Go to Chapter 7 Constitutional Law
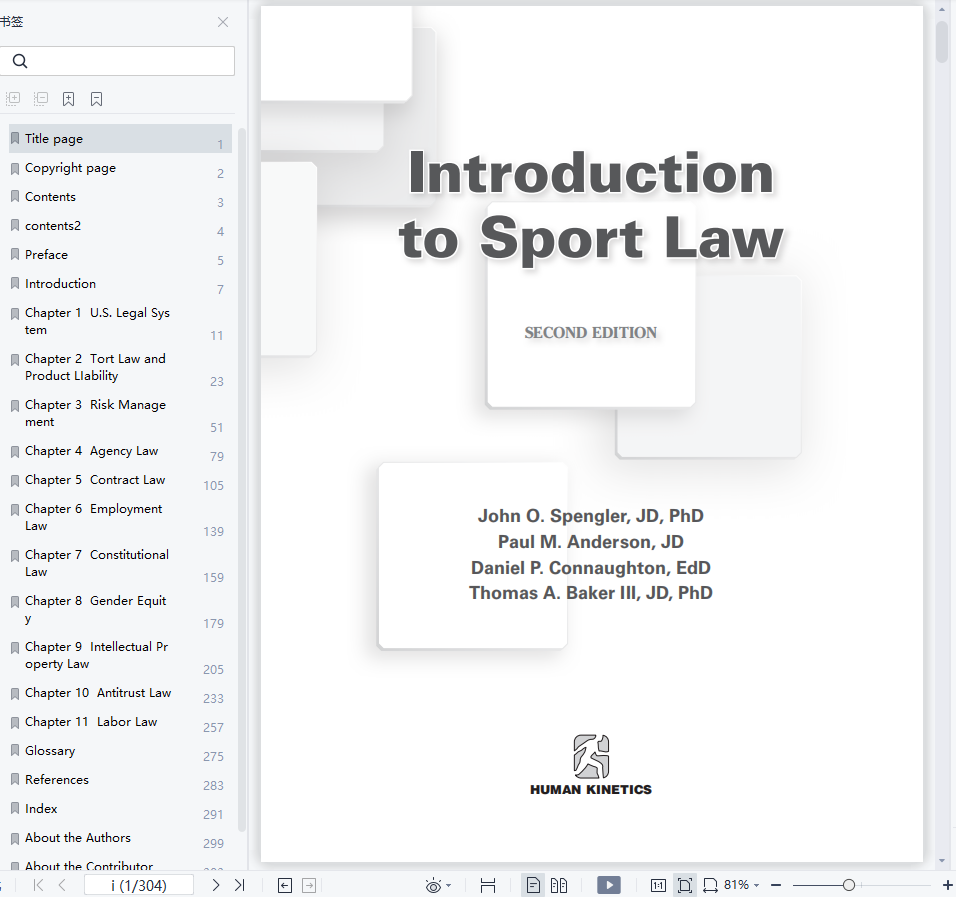The height and width of the screenshot is (897, 956). coord(120,563)
